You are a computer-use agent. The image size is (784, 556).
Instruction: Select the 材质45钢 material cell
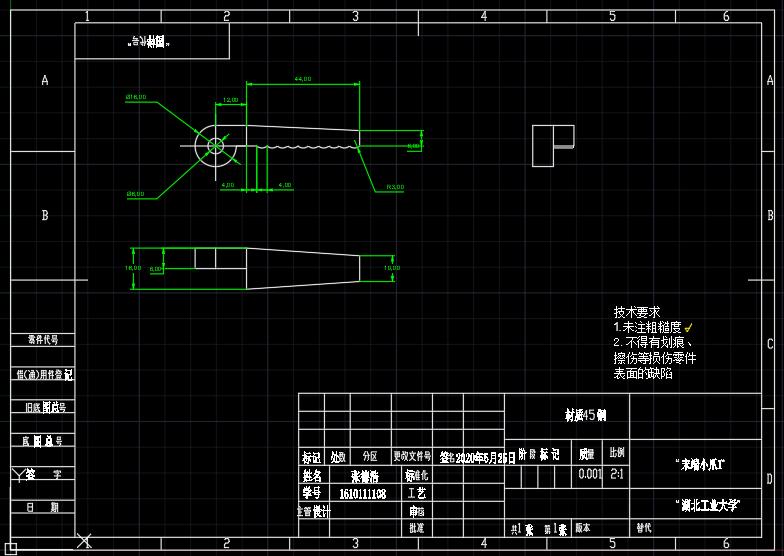point(585,415)
